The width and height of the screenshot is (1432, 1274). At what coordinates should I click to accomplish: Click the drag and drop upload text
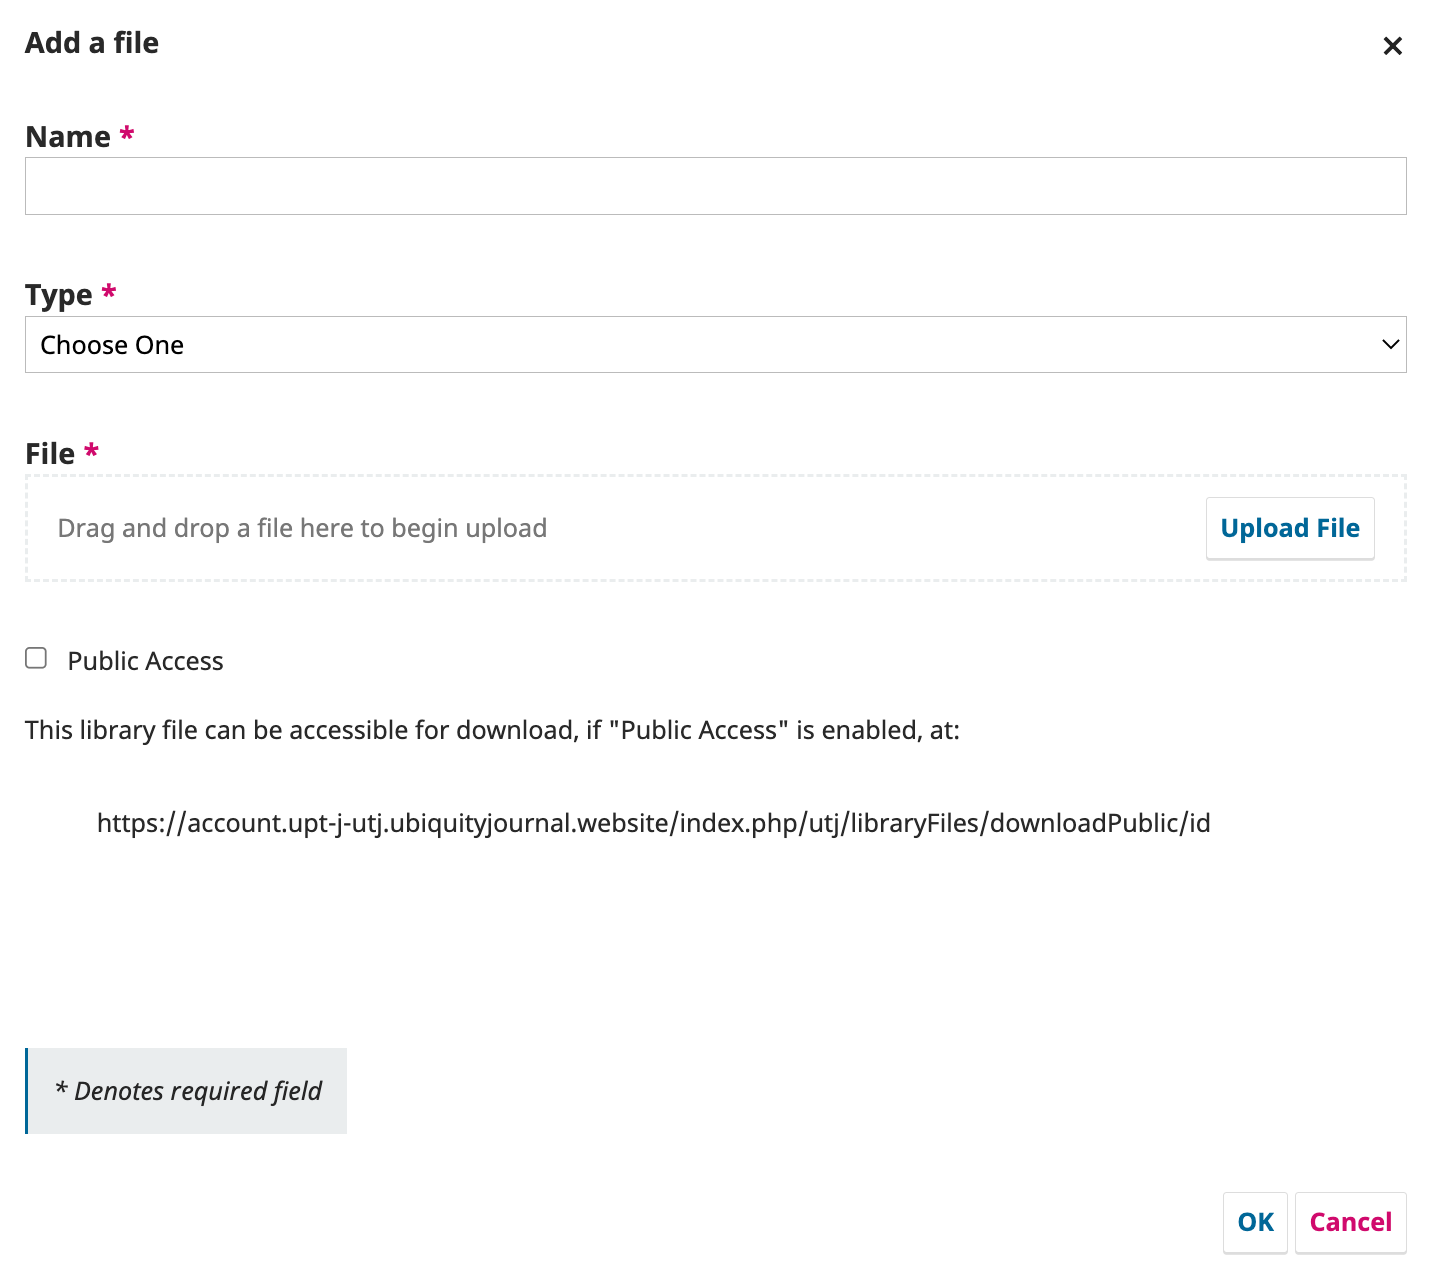pos(302,528)
